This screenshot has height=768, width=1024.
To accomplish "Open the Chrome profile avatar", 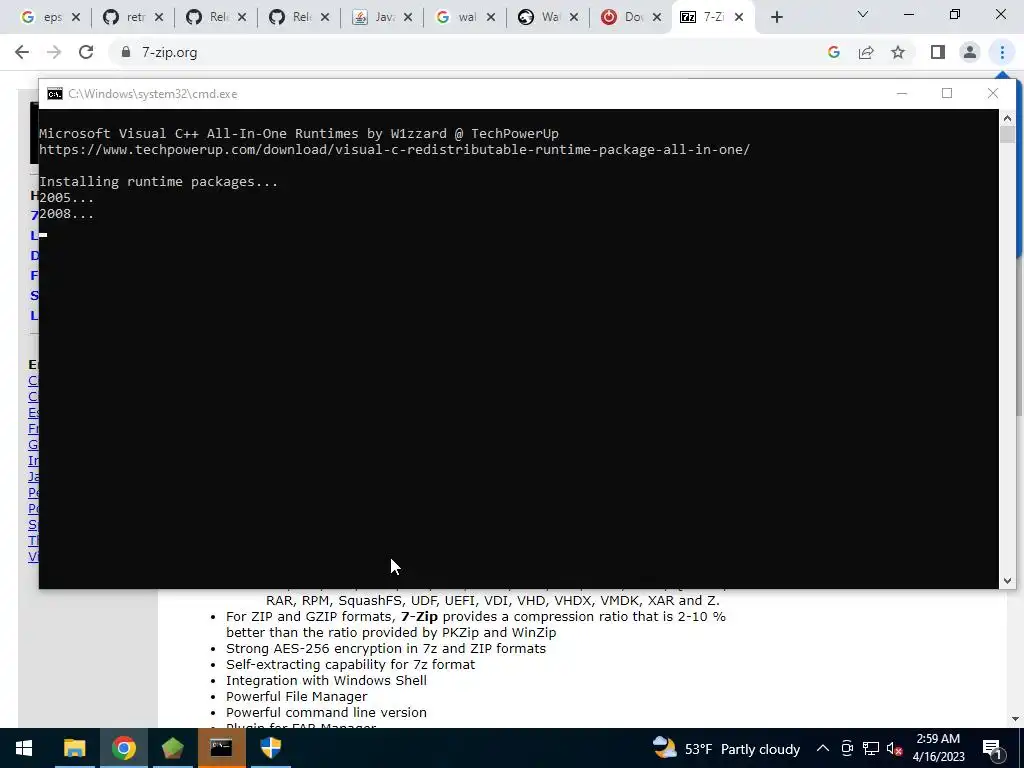I will [970, 52].
